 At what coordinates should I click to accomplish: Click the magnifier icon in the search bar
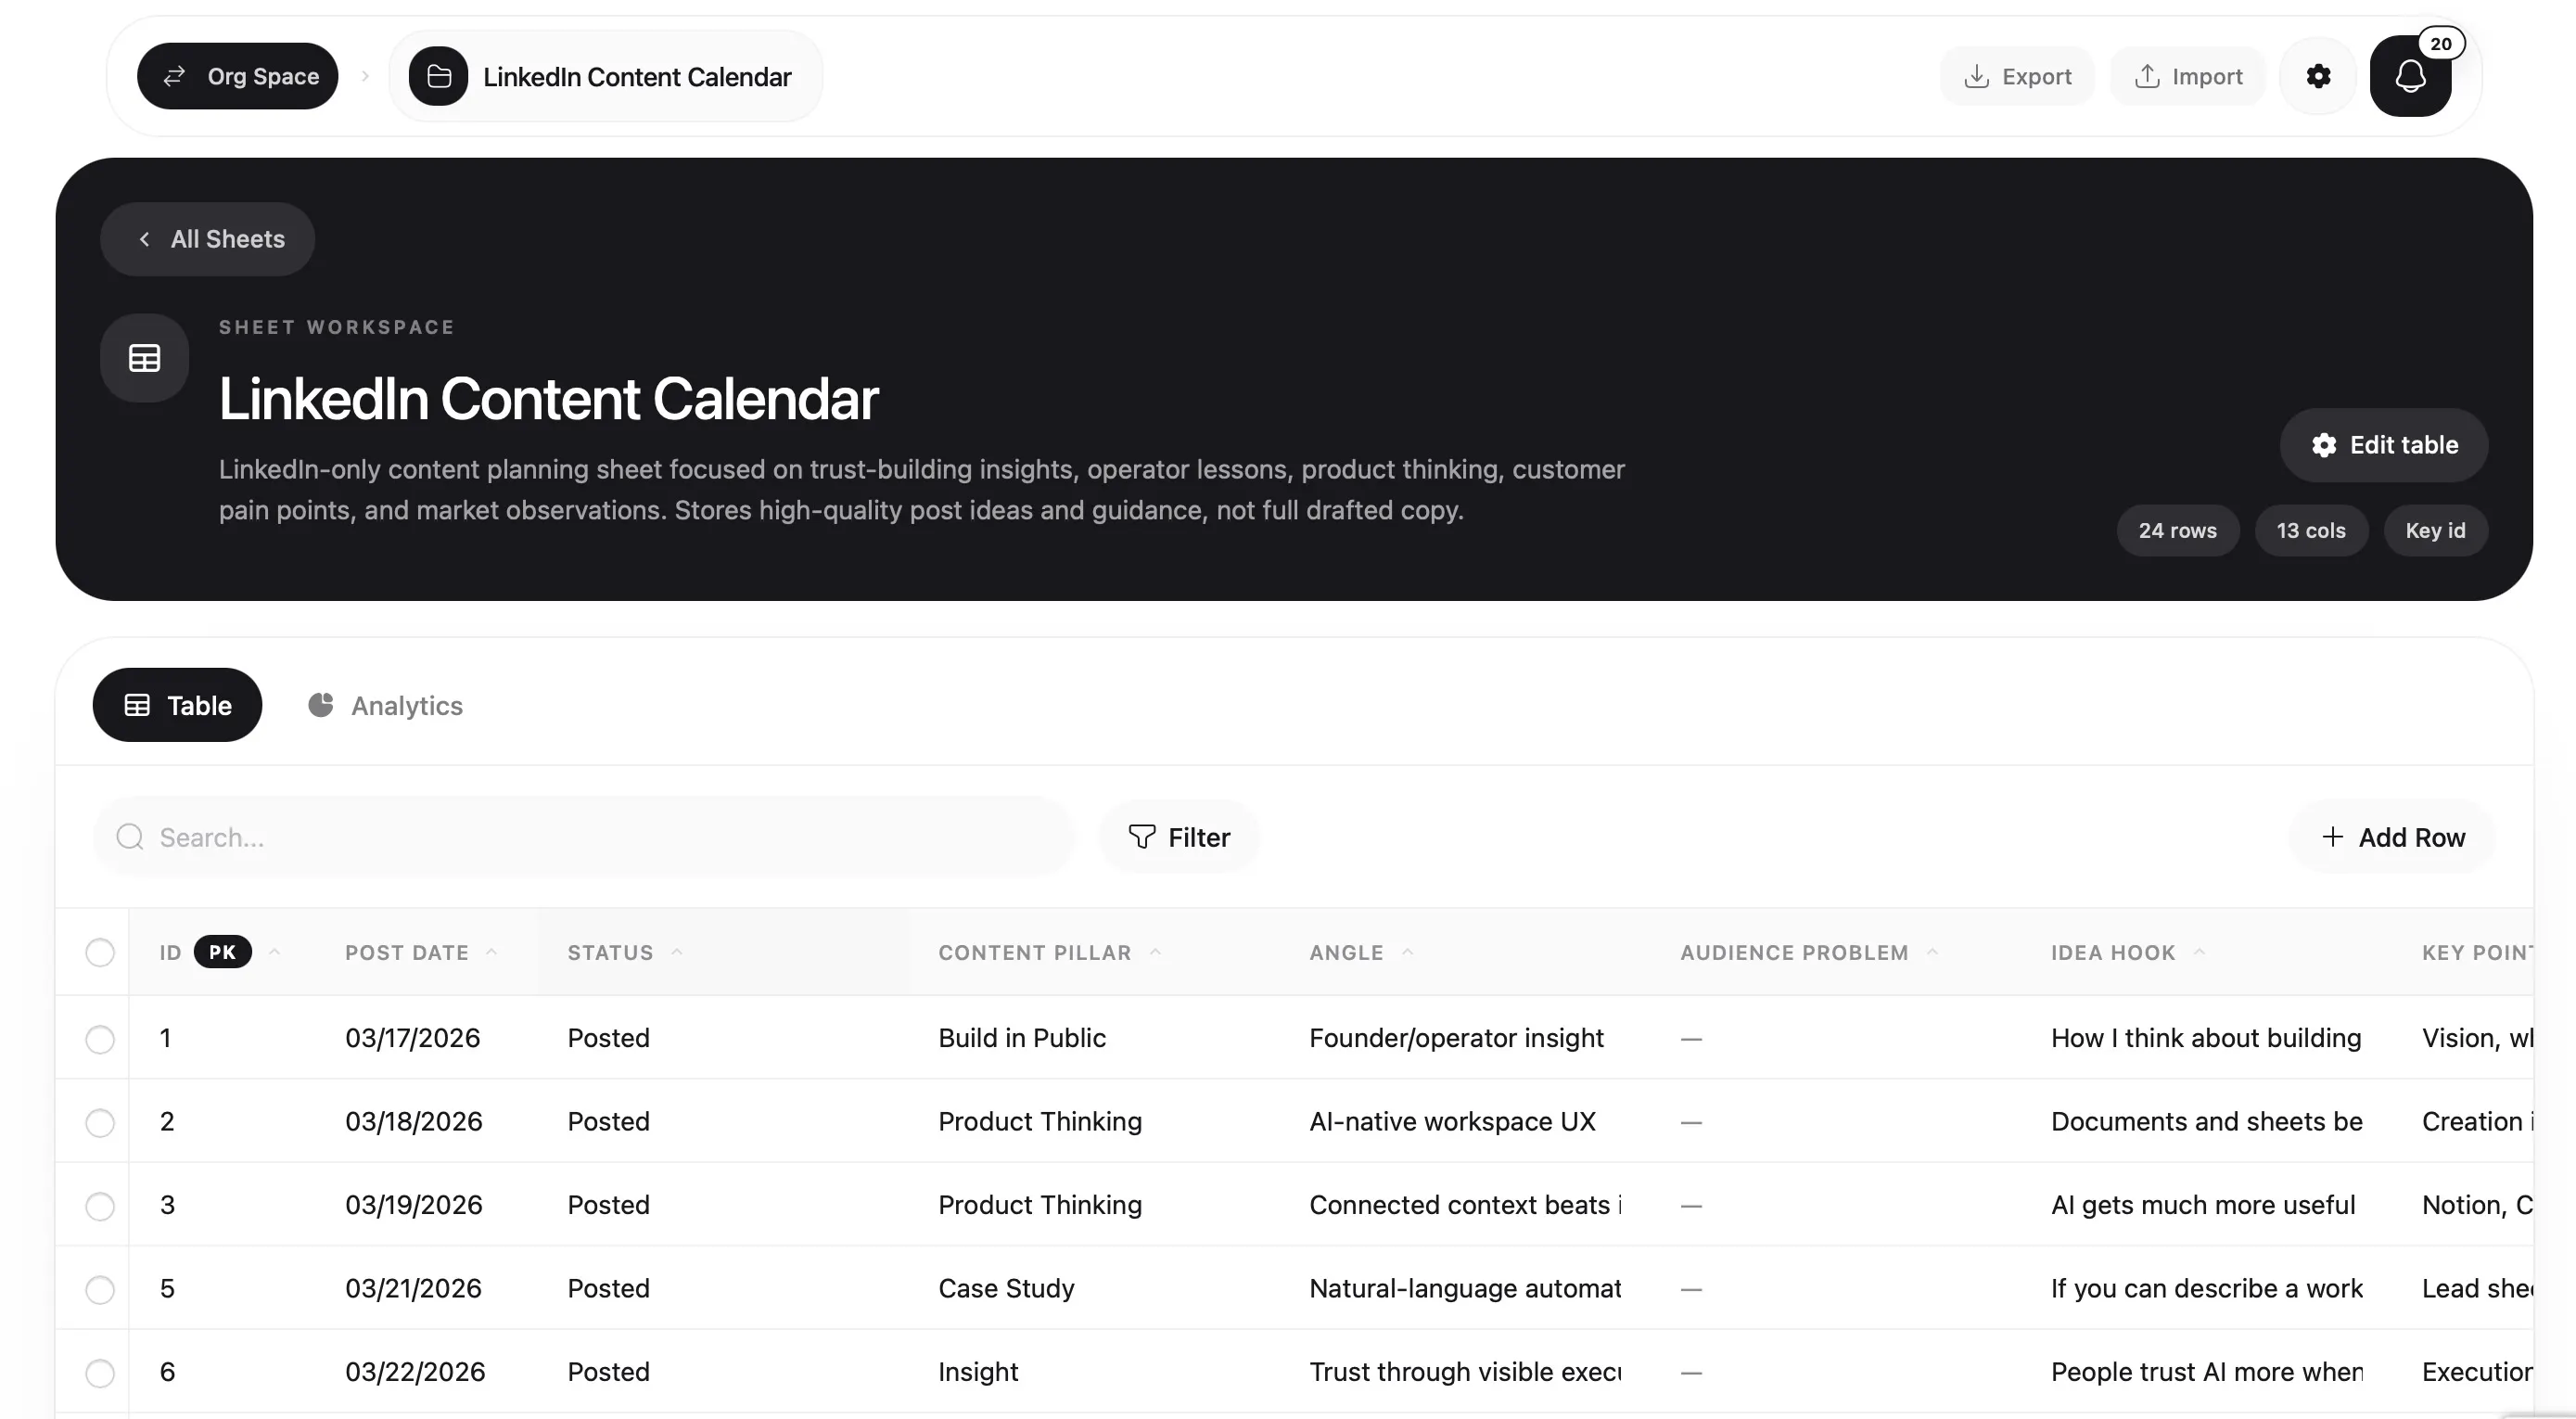[130, 837]
